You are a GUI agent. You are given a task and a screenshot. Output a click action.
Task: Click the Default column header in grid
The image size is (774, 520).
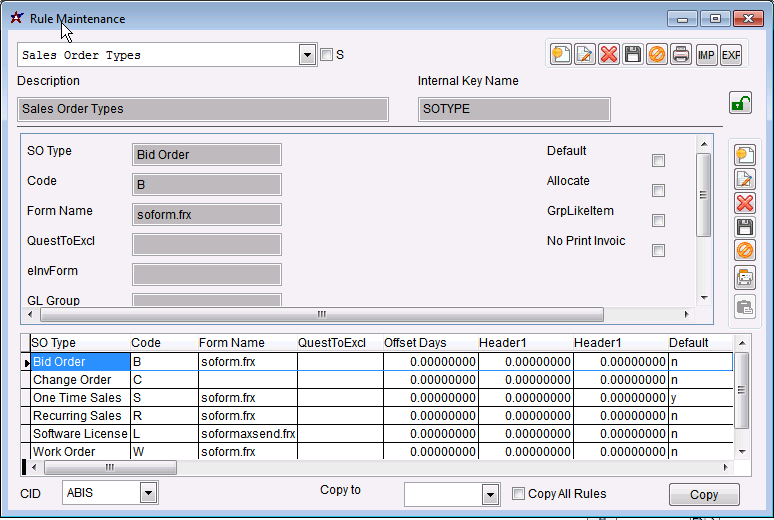pos(700,343)
